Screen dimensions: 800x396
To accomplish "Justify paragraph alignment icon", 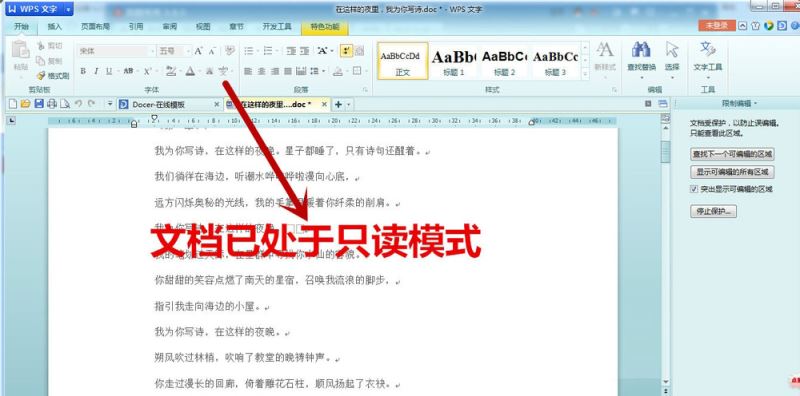I will point(288,71).
